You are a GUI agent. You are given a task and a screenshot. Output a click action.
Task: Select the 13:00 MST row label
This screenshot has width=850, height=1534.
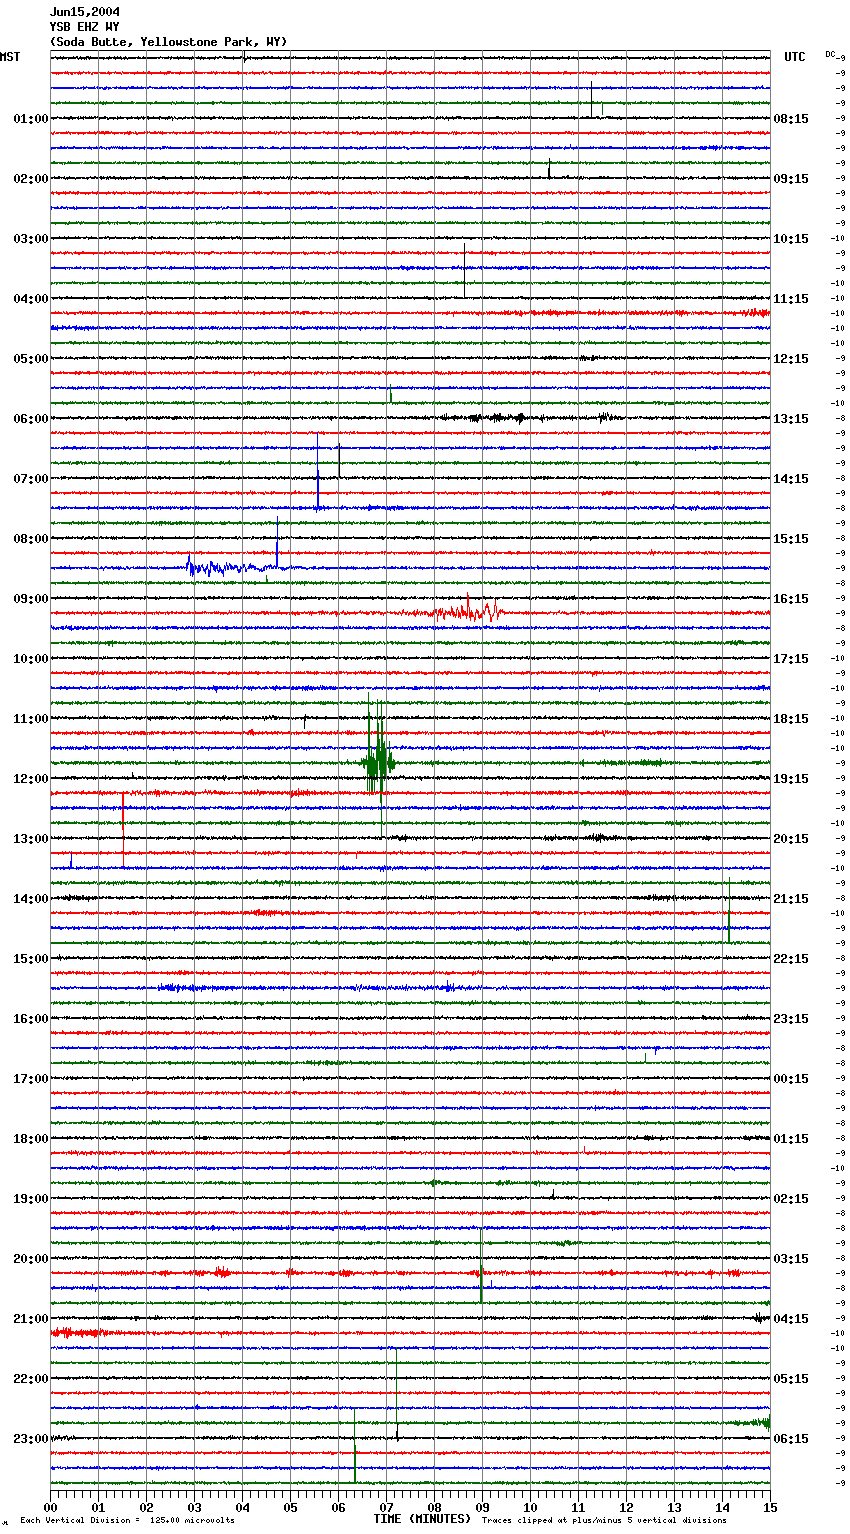31,839
